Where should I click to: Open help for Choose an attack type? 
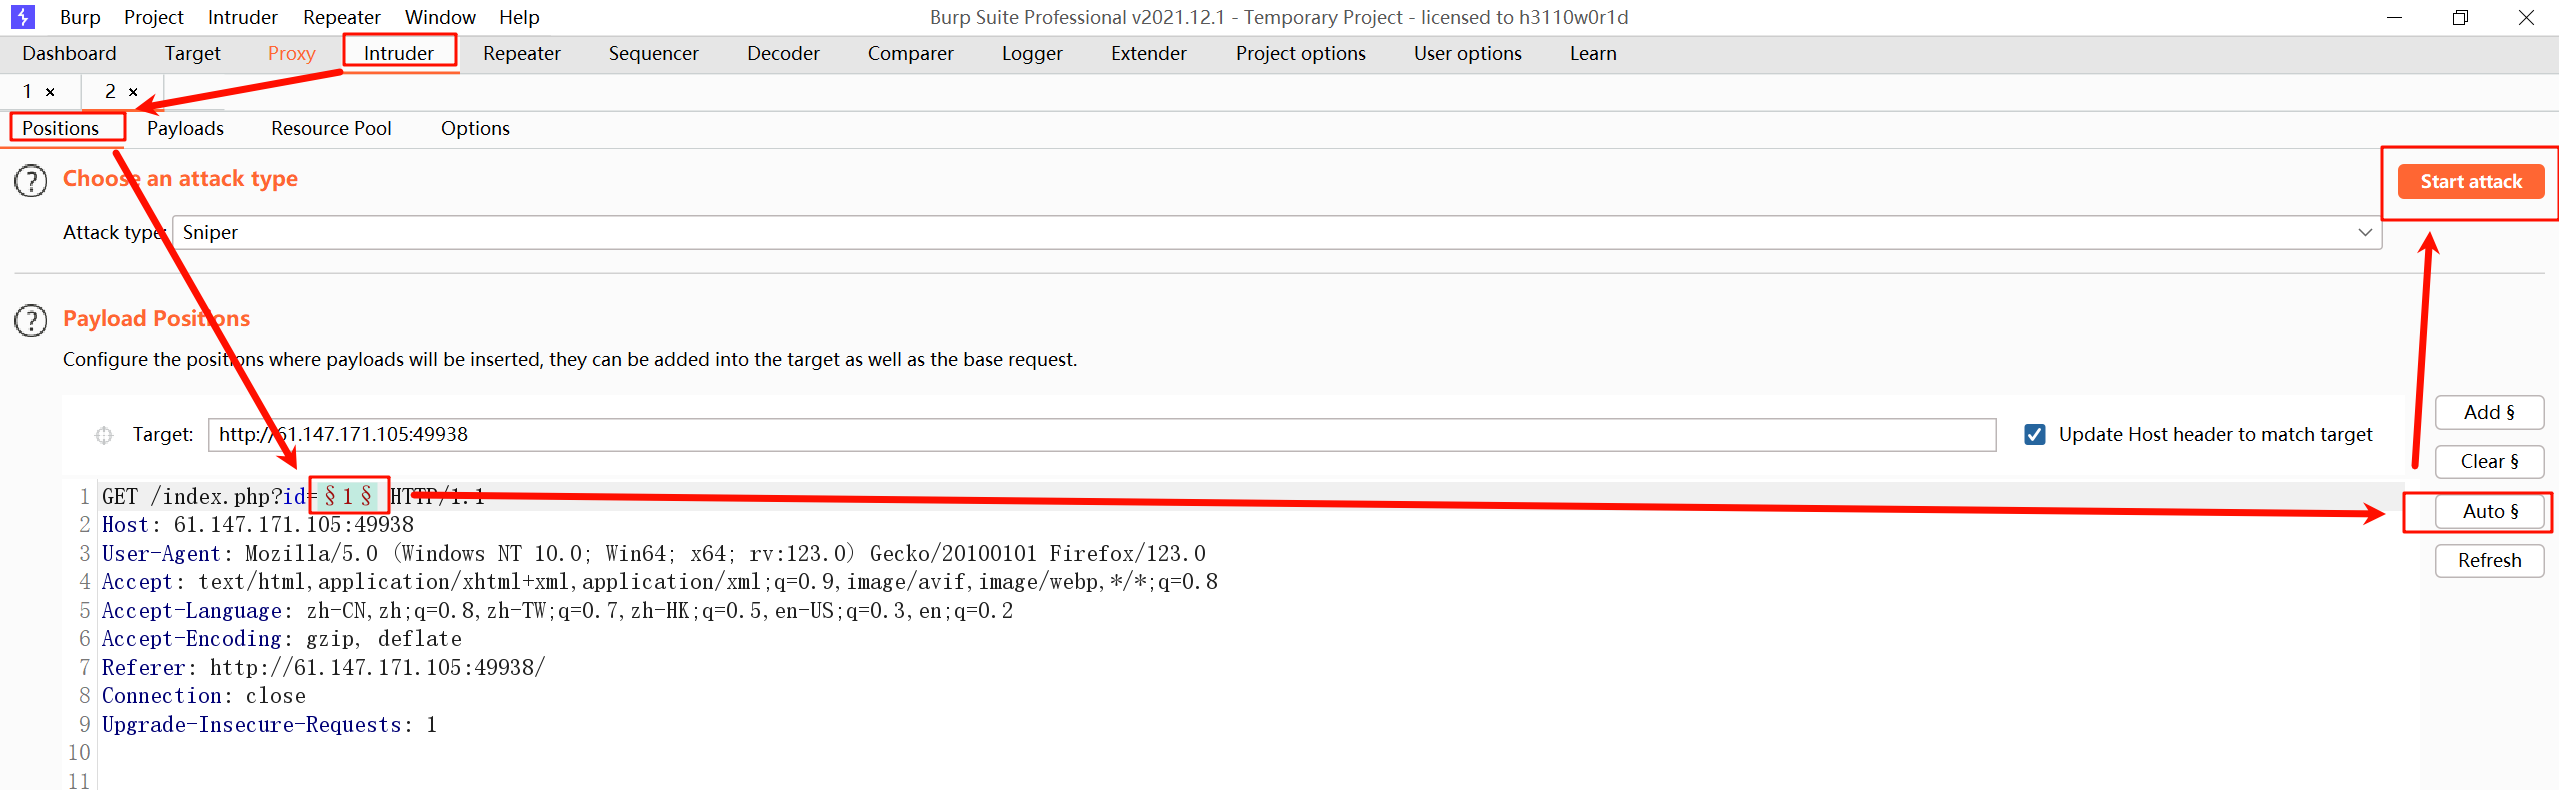pyautogui.click(x=31, y=181)
